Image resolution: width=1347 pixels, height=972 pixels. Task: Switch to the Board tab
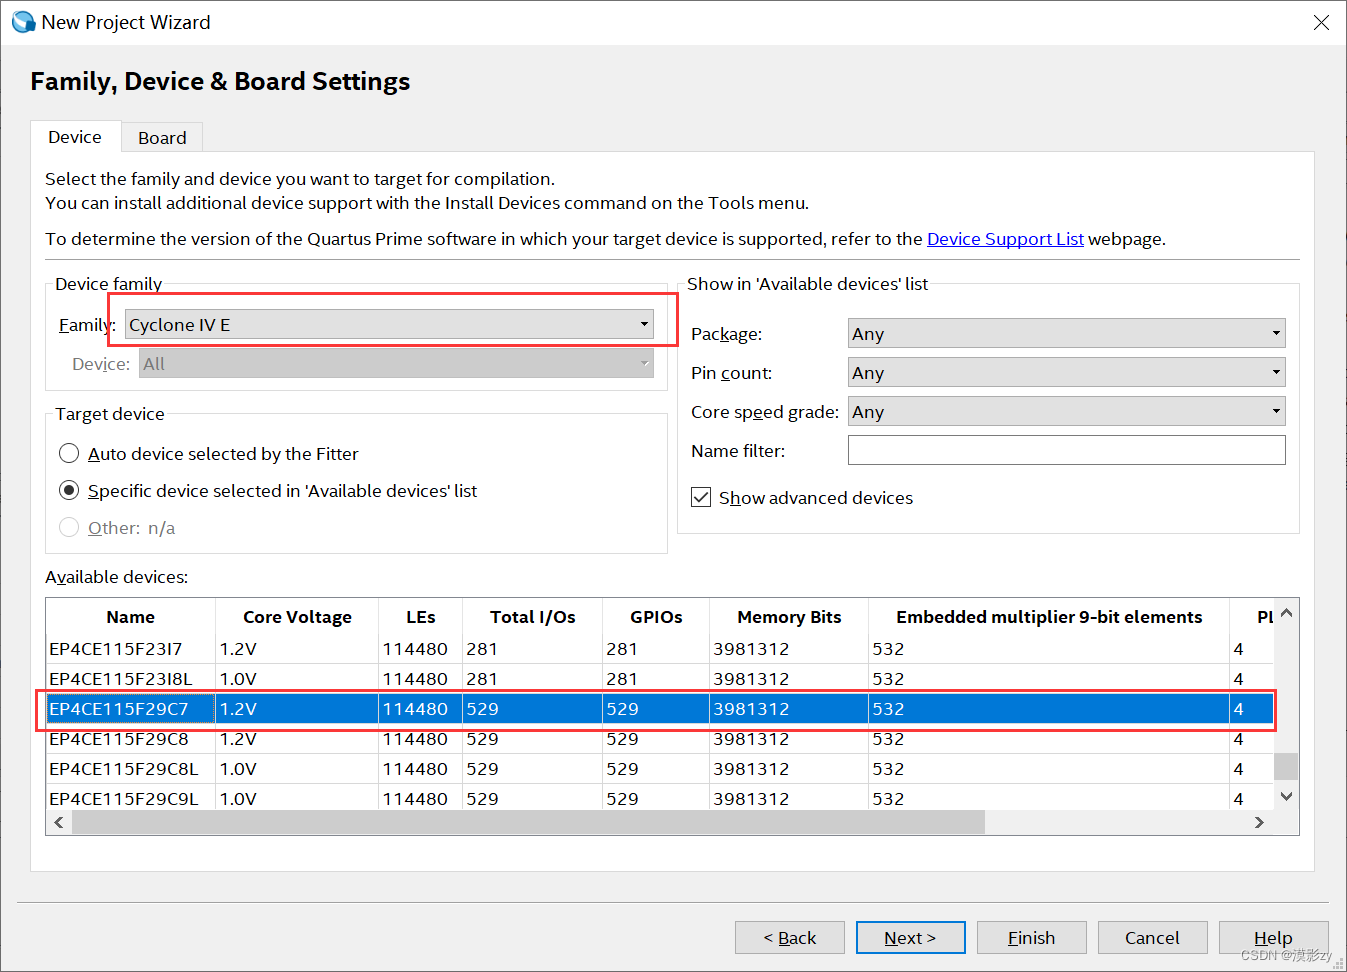click(162, 138)
